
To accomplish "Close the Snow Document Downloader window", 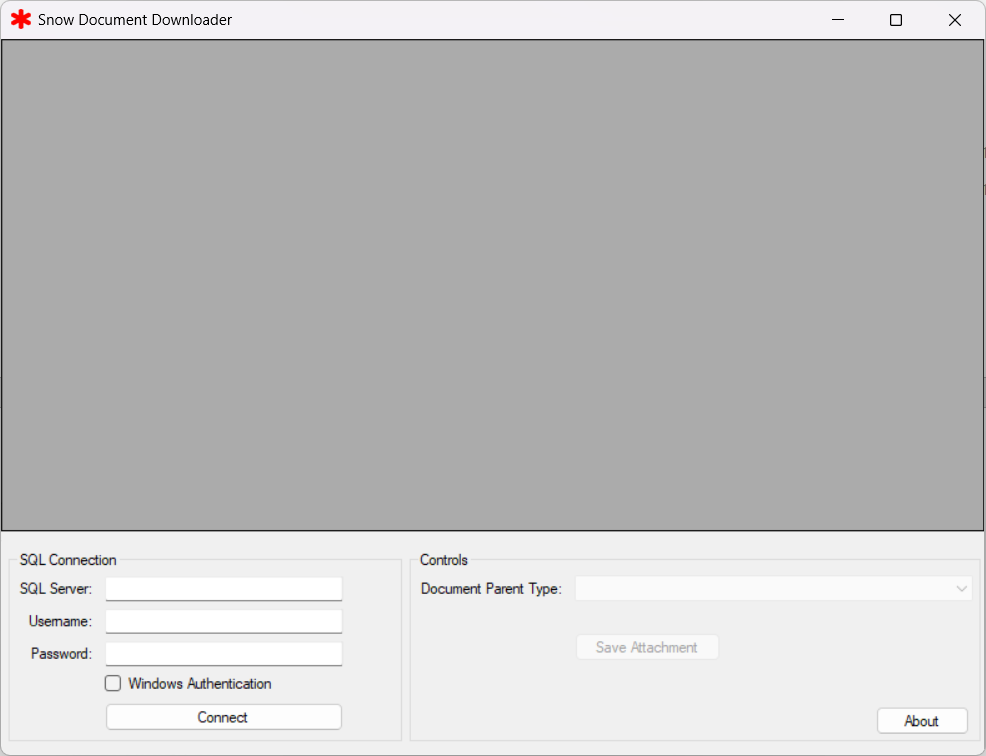I will point(955,20).
